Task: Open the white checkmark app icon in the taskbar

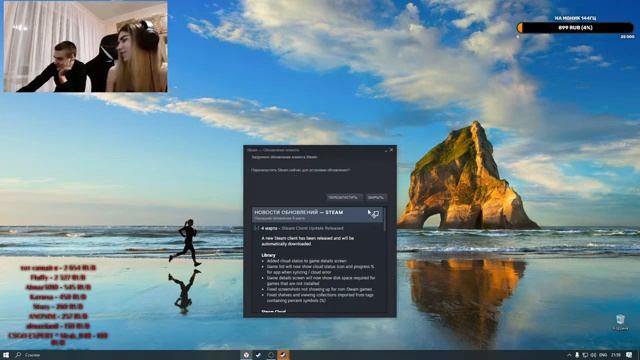Action: [x=258, y=355]
